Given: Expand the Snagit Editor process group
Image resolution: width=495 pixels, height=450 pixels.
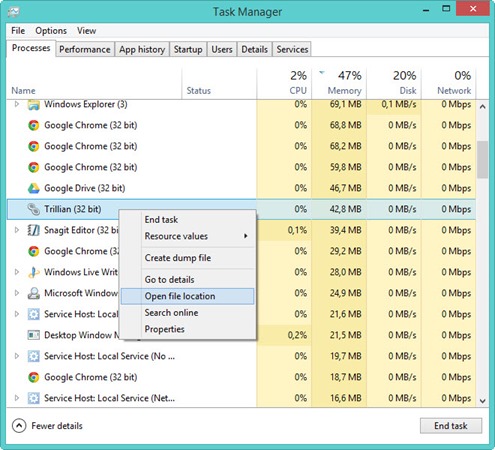Looking at the screenshot, I should [x=17, y=230].
